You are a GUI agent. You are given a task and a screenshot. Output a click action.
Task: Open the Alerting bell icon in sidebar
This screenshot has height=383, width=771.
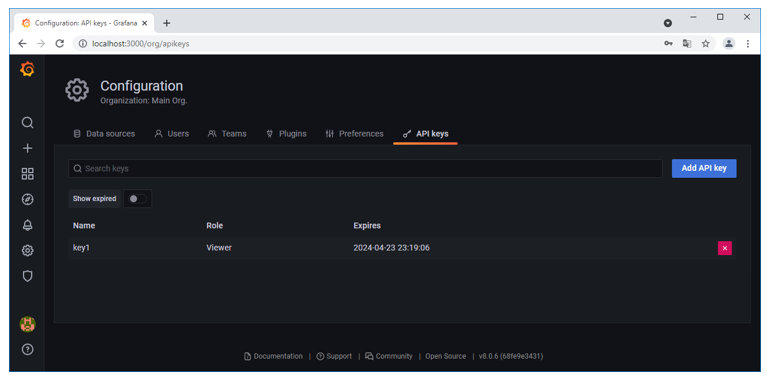(x=28, y=225)
